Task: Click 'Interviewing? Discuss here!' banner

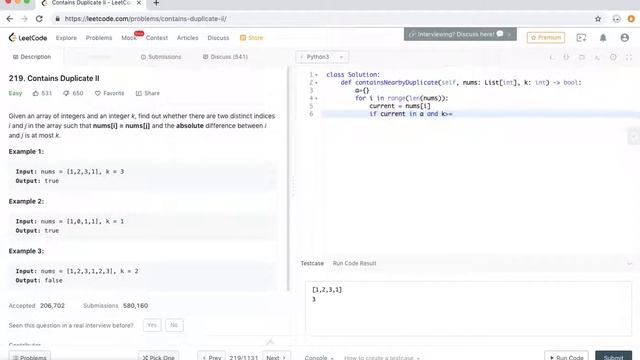Action: pyautogui.click(x=460, y=34)
